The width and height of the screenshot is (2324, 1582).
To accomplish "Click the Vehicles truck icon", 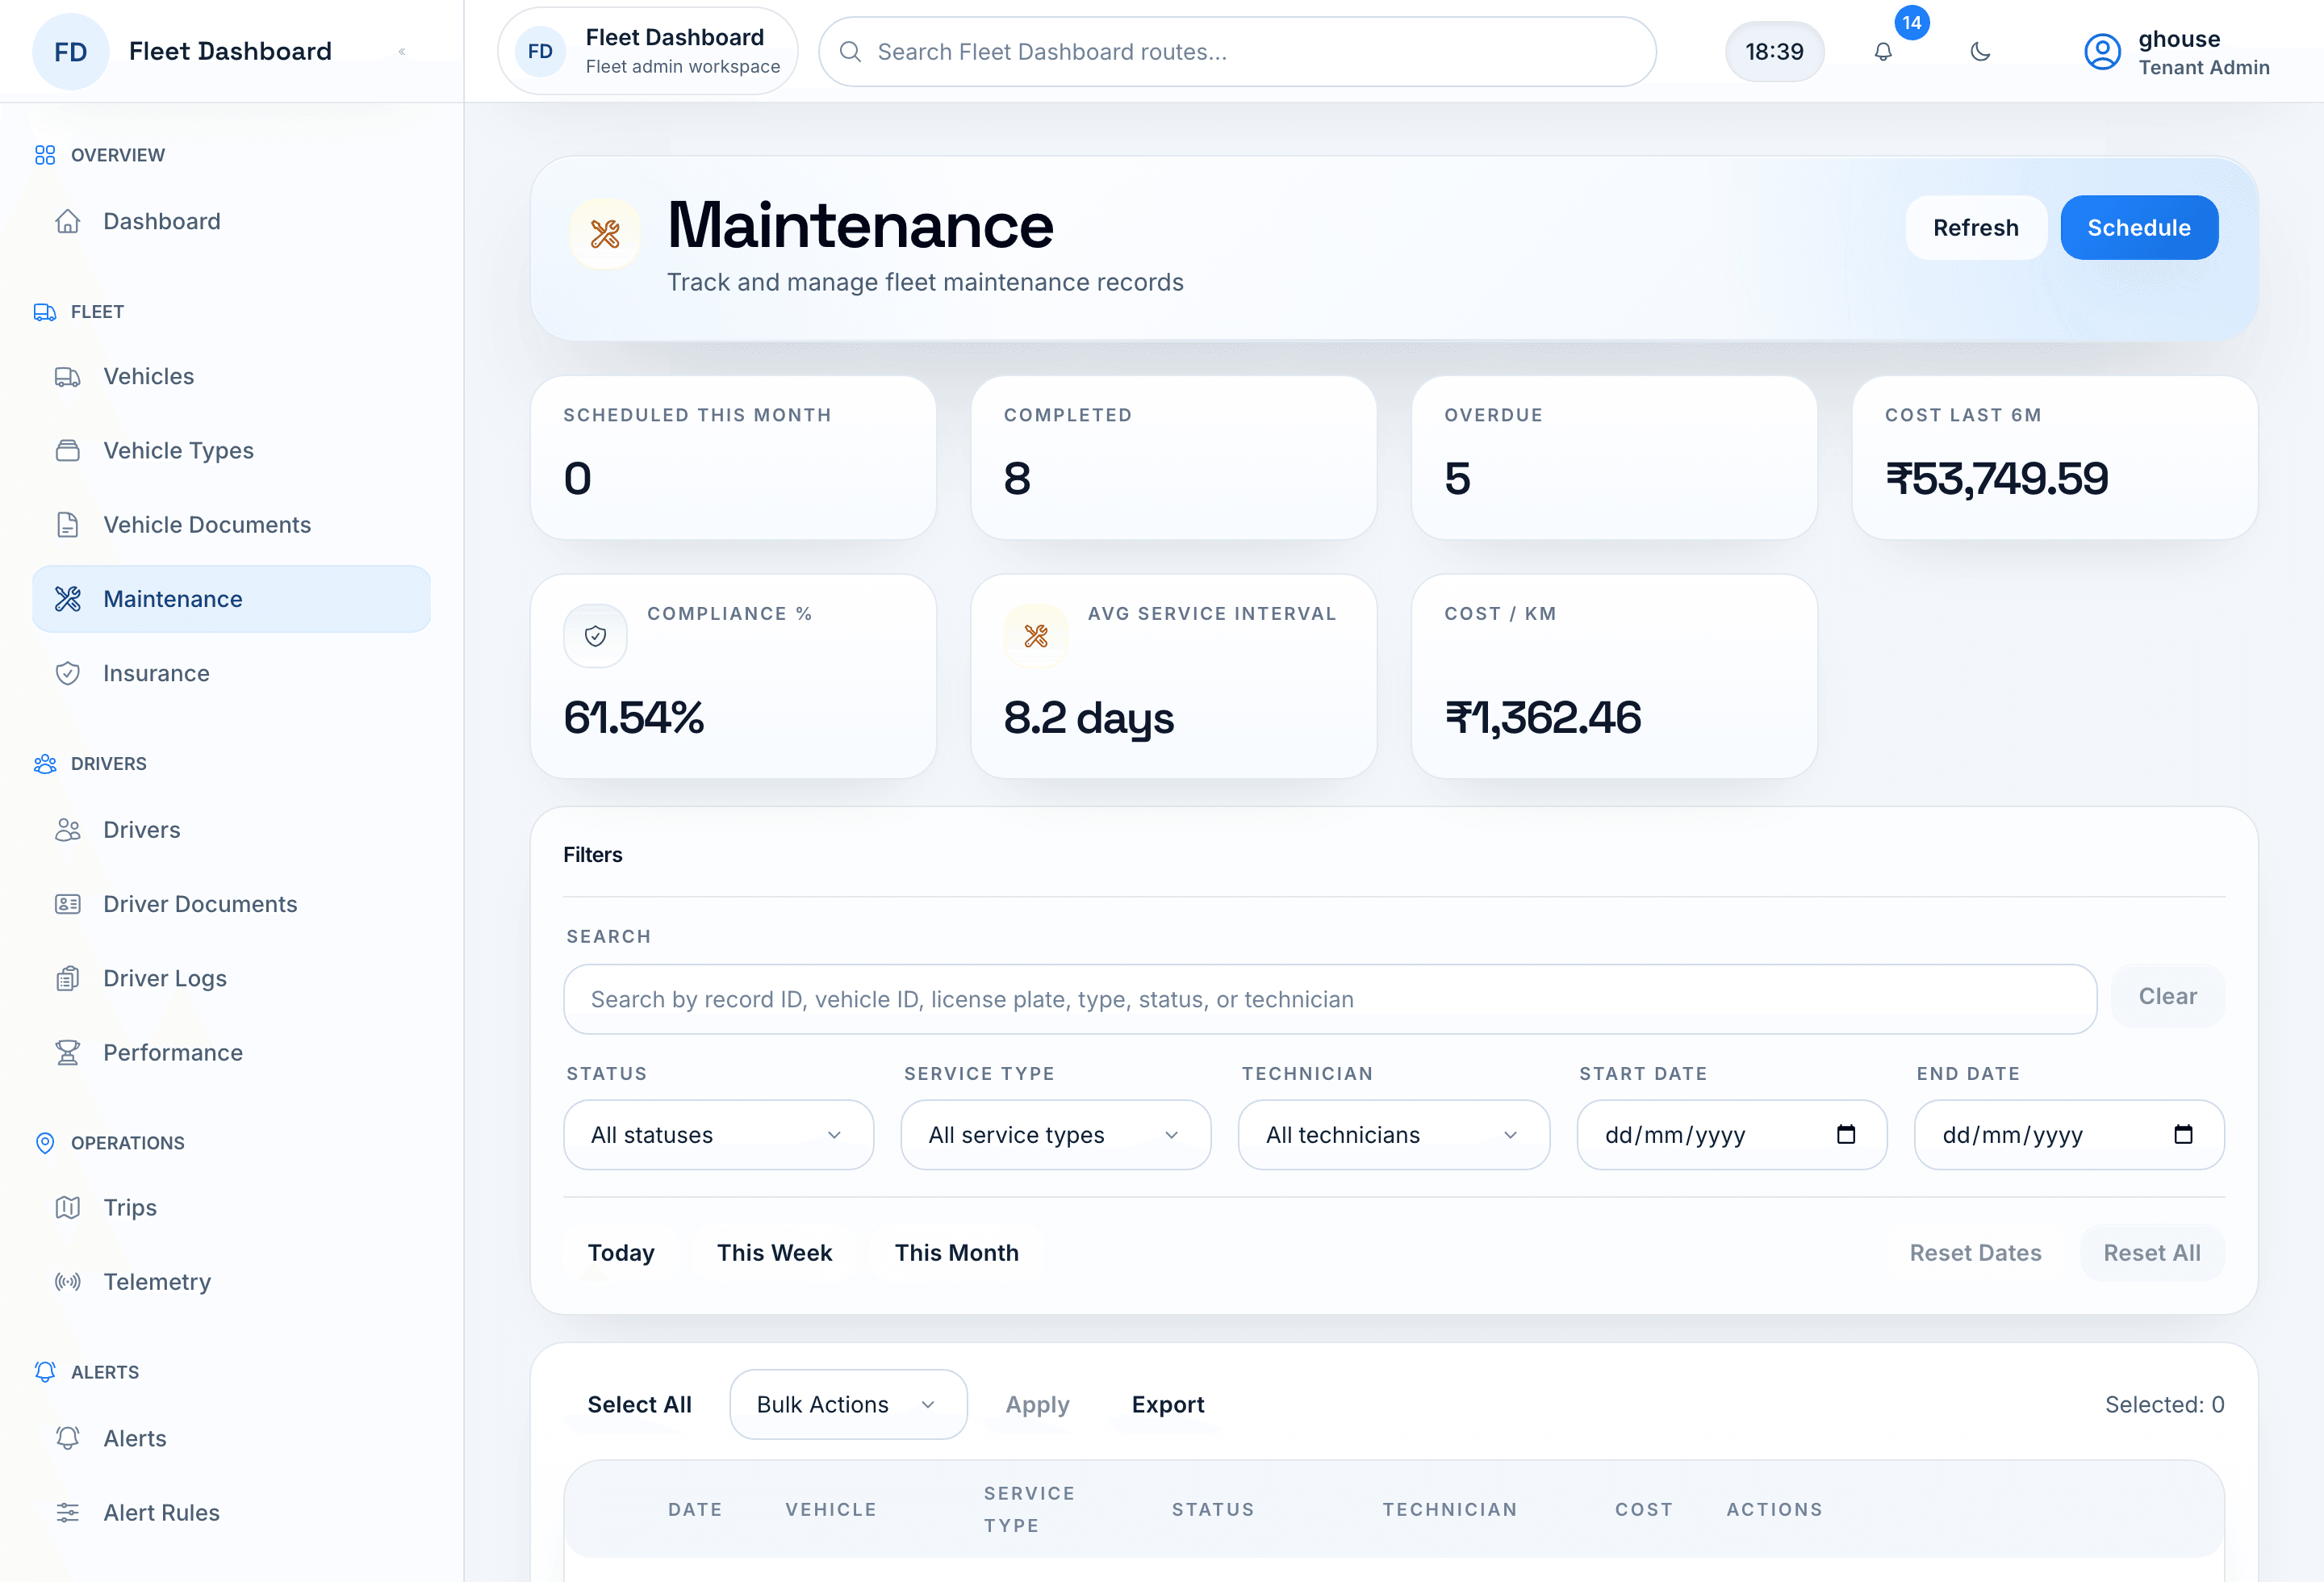I will click(68, 377).
